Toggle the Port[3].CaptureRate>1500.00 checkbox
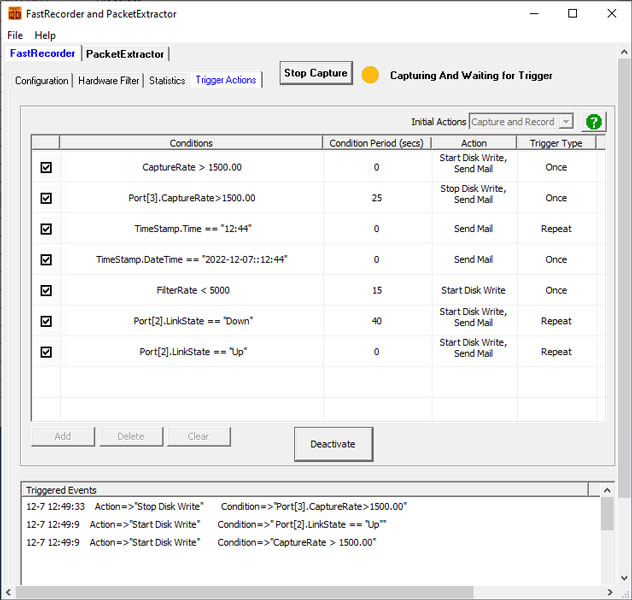The width and height of the screenshot is (632, 600). tap(46, 198)
